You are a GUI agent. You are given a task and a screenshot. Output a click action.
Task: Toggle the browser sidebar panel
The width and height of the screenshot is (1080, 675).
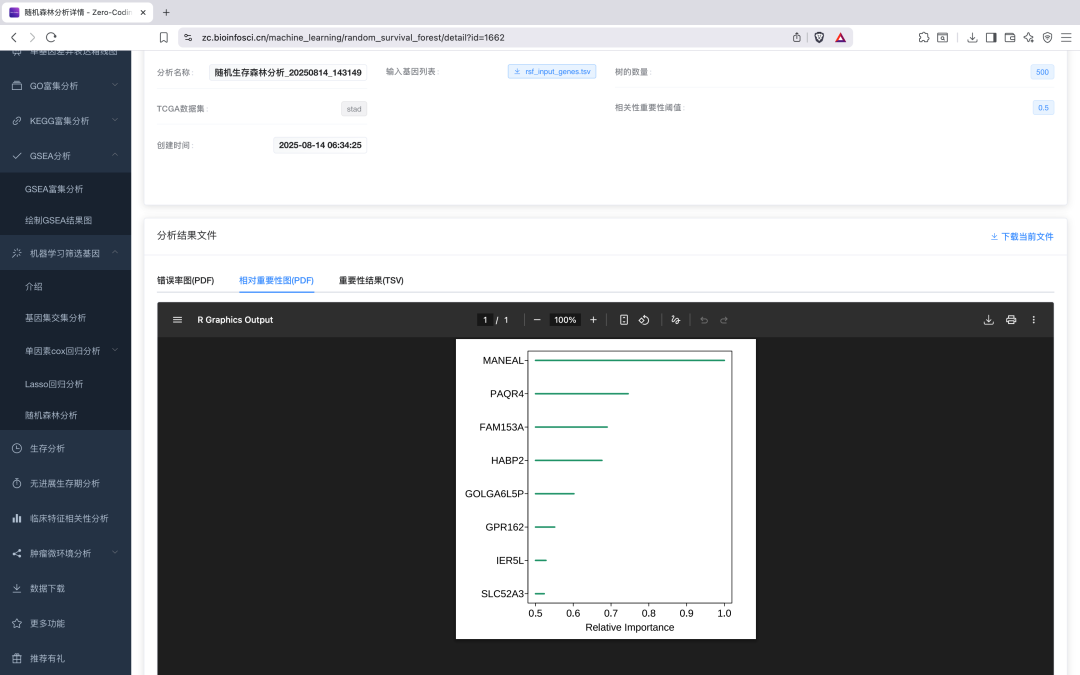coord(990,37)
